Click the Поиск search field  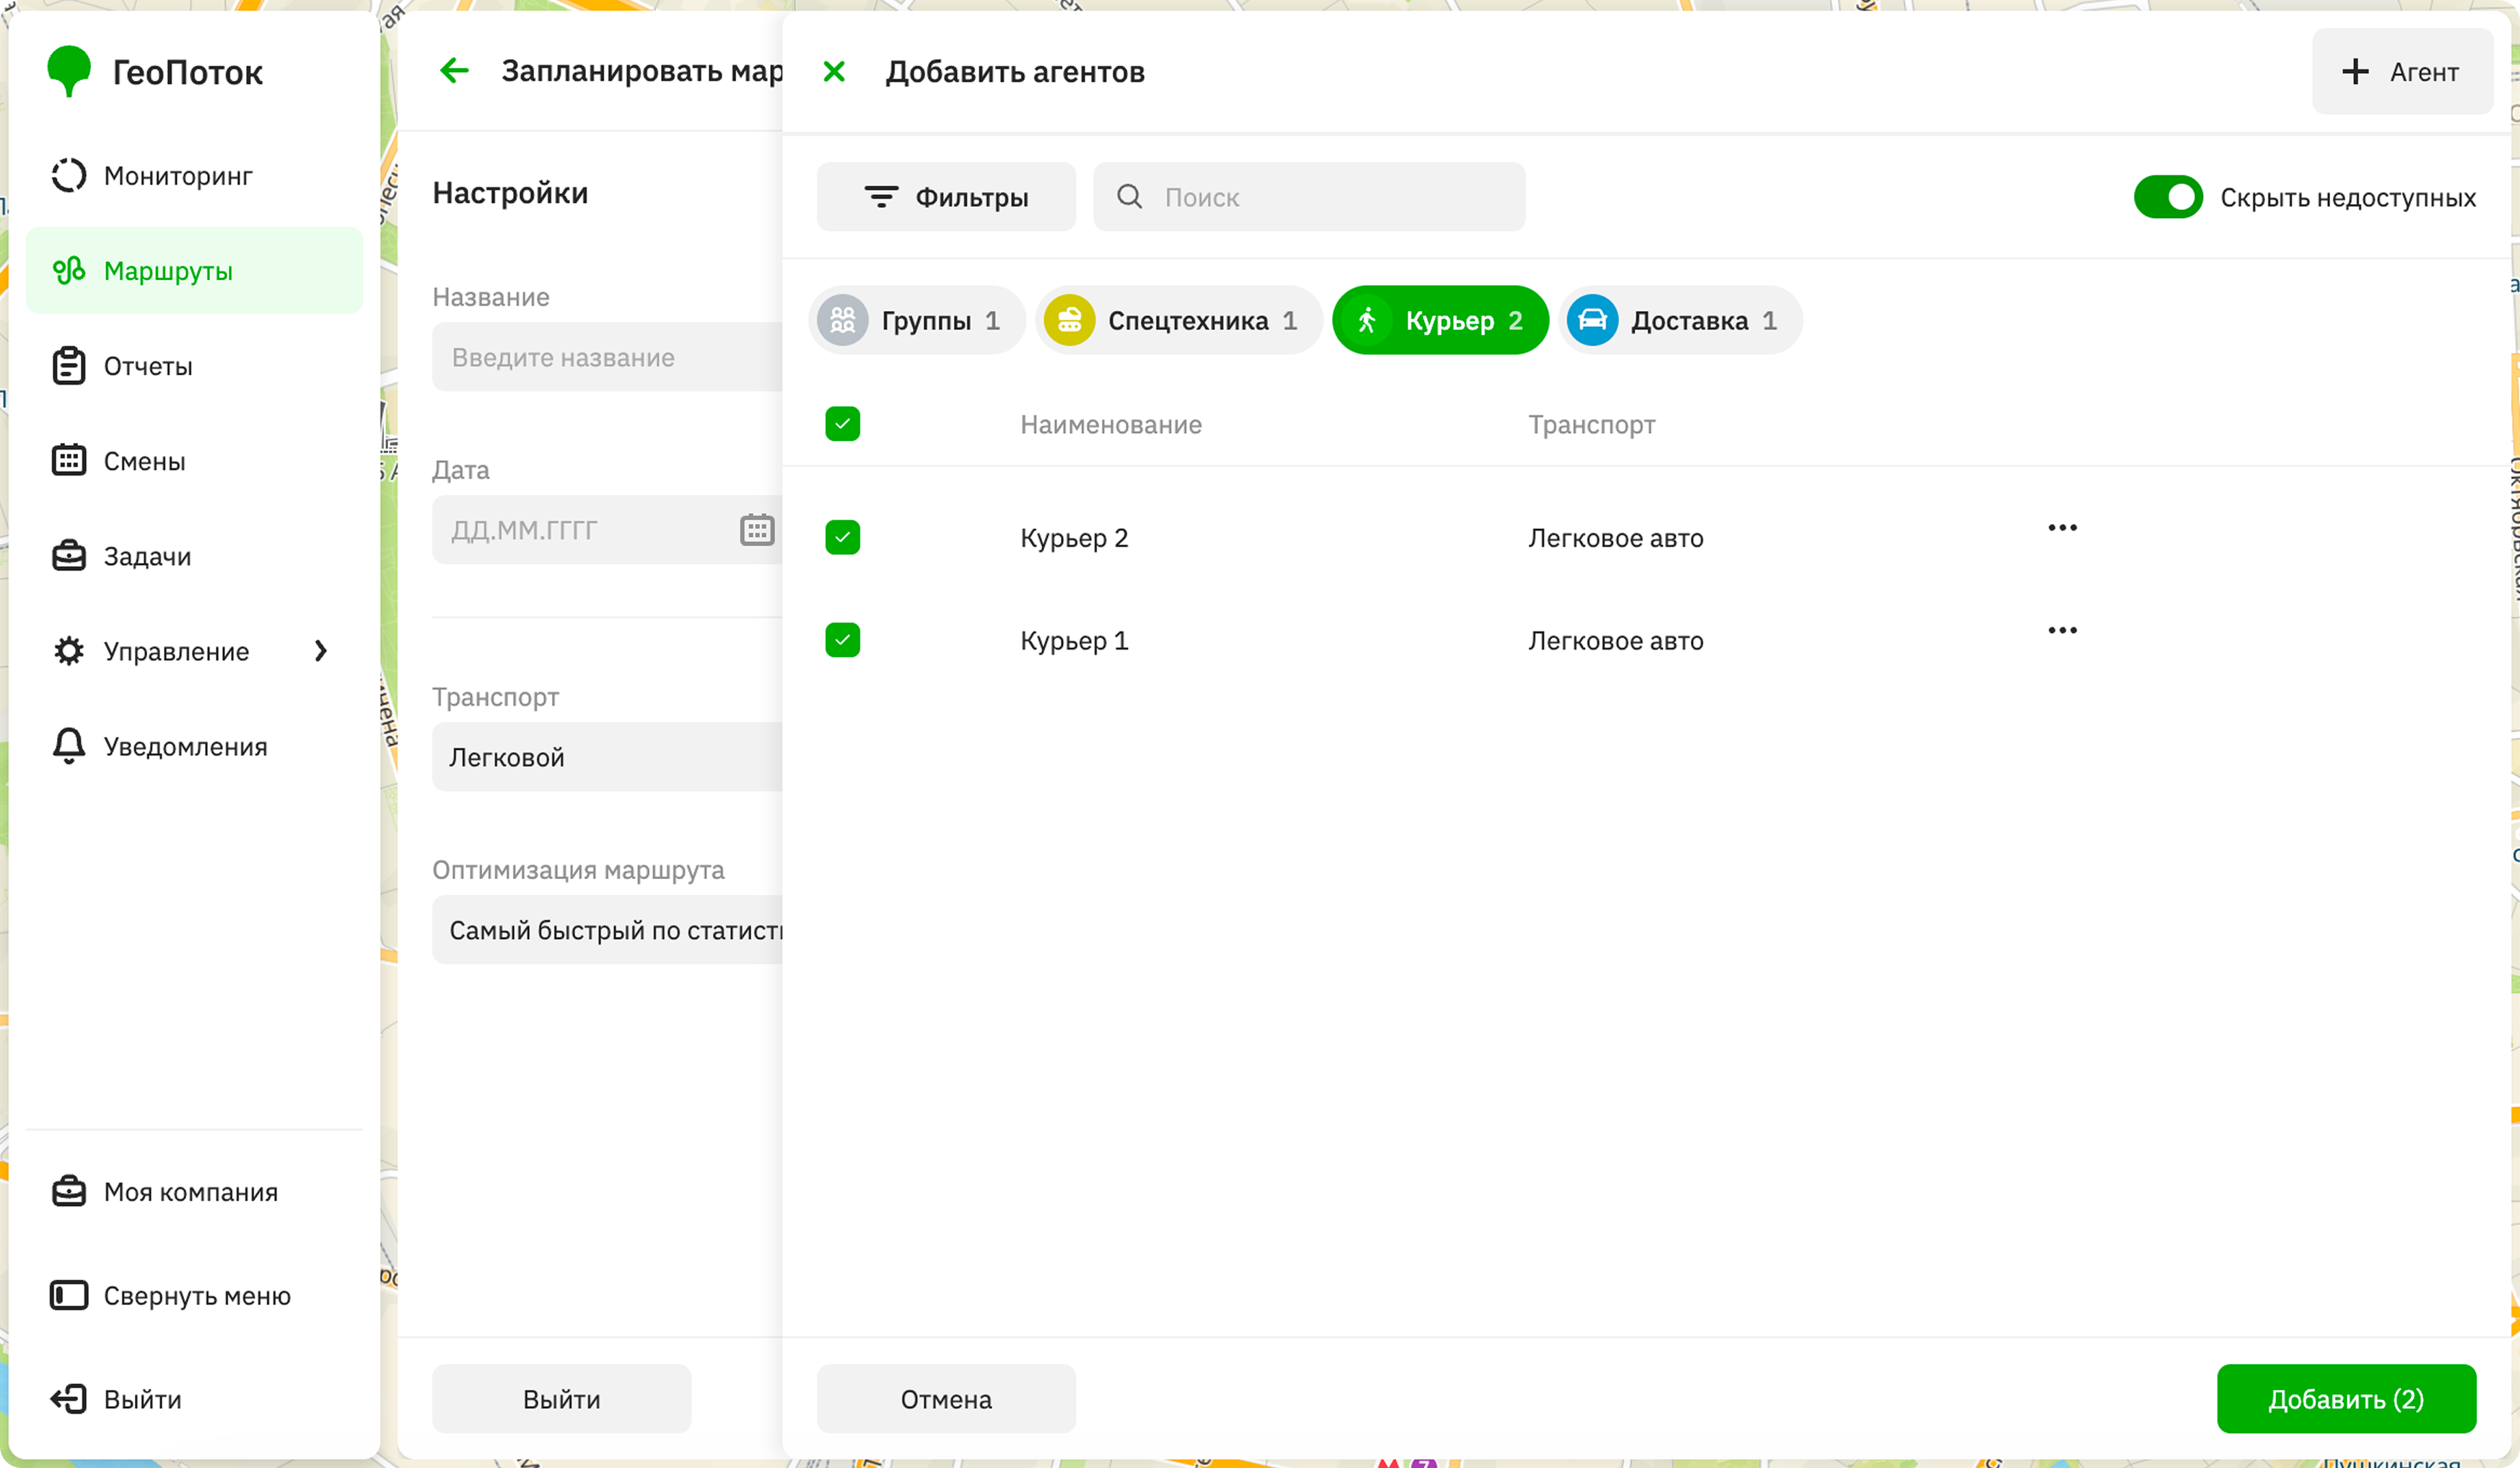point(1309,197)
